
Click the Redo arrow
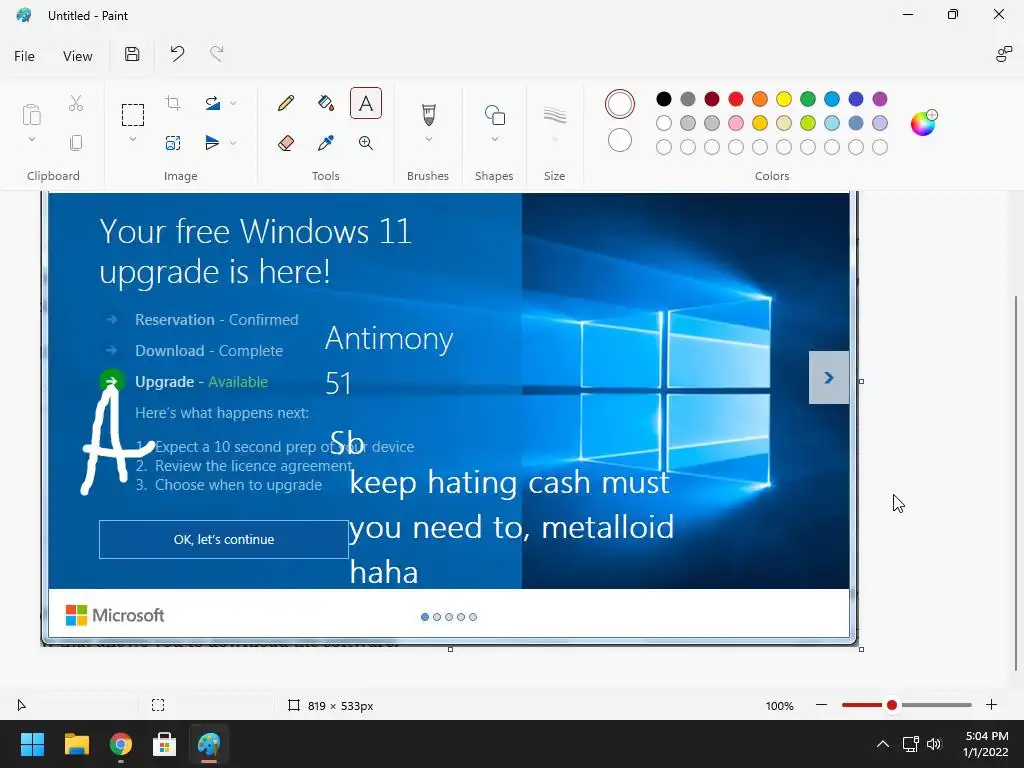[x=217, y=54]
